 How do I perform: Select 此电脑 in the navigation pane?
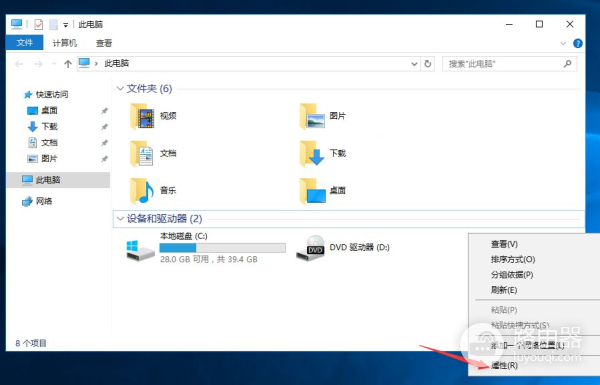(58, 180)
